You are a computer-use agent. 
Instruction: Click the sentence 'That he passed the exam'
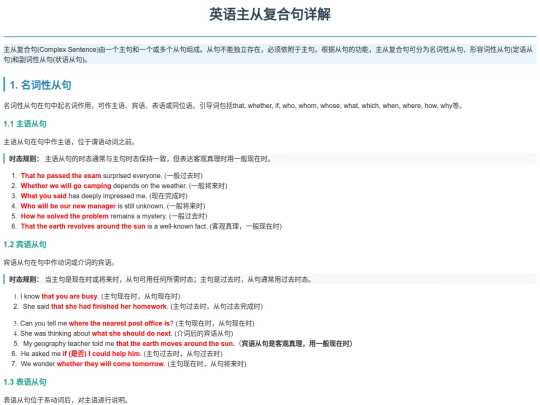click(x=61, y=176)
